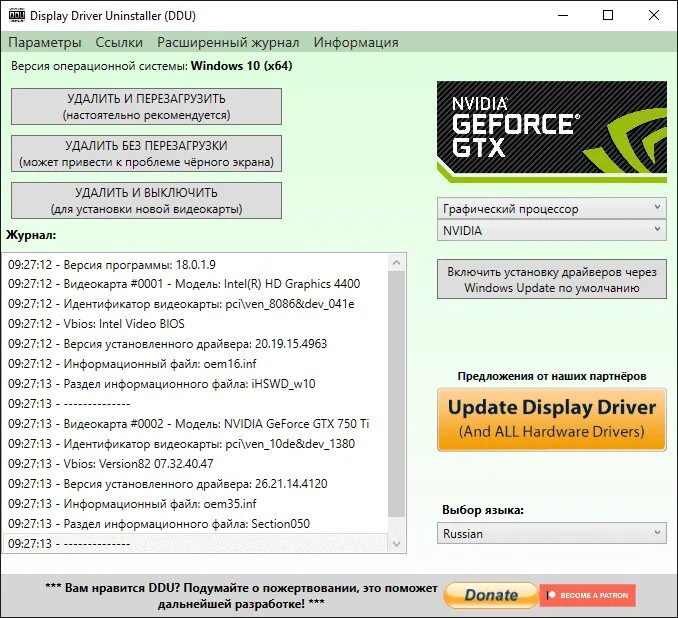The width and height of the screenshot is (678, 618).
Task: Select log line Section050
Action: (x=195, y=524)
